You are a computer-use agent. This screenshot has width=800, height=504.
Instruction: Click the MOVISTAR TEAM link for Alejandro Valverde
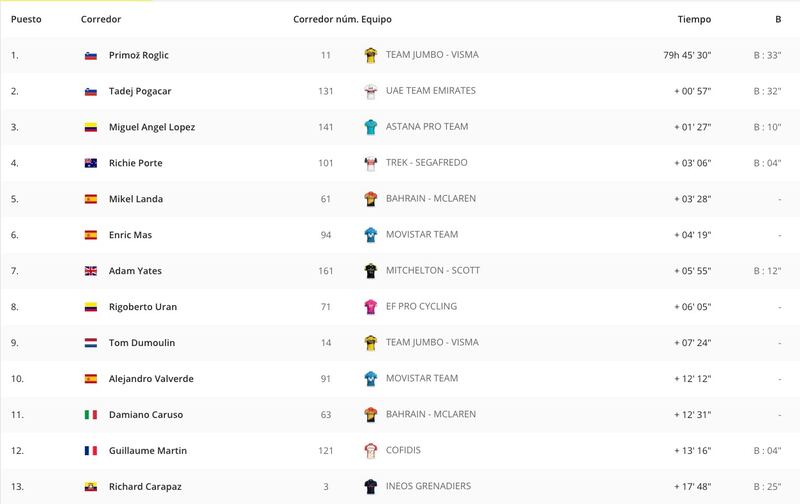422,378
